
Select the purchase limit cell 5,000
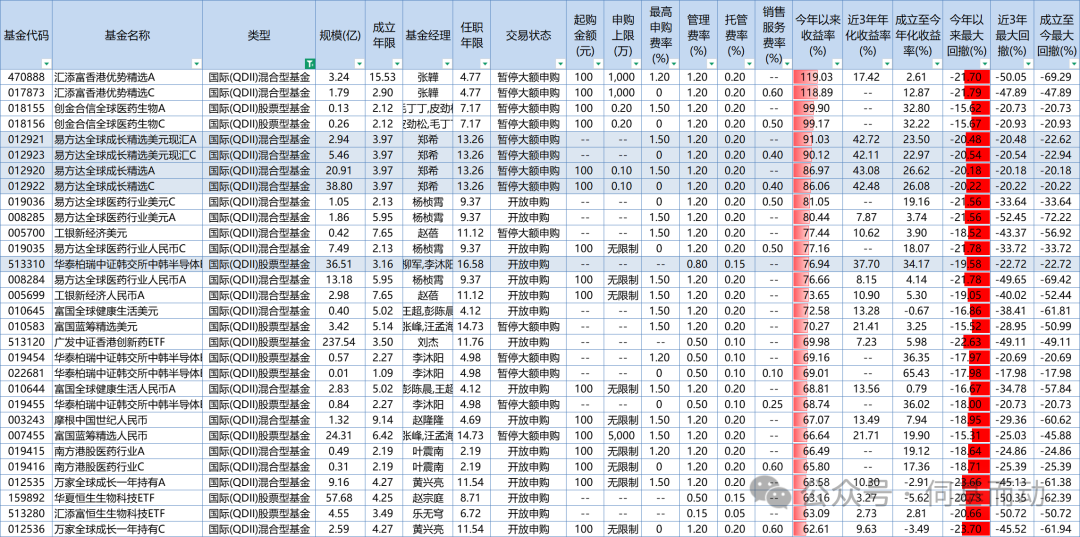coord(624,436)
